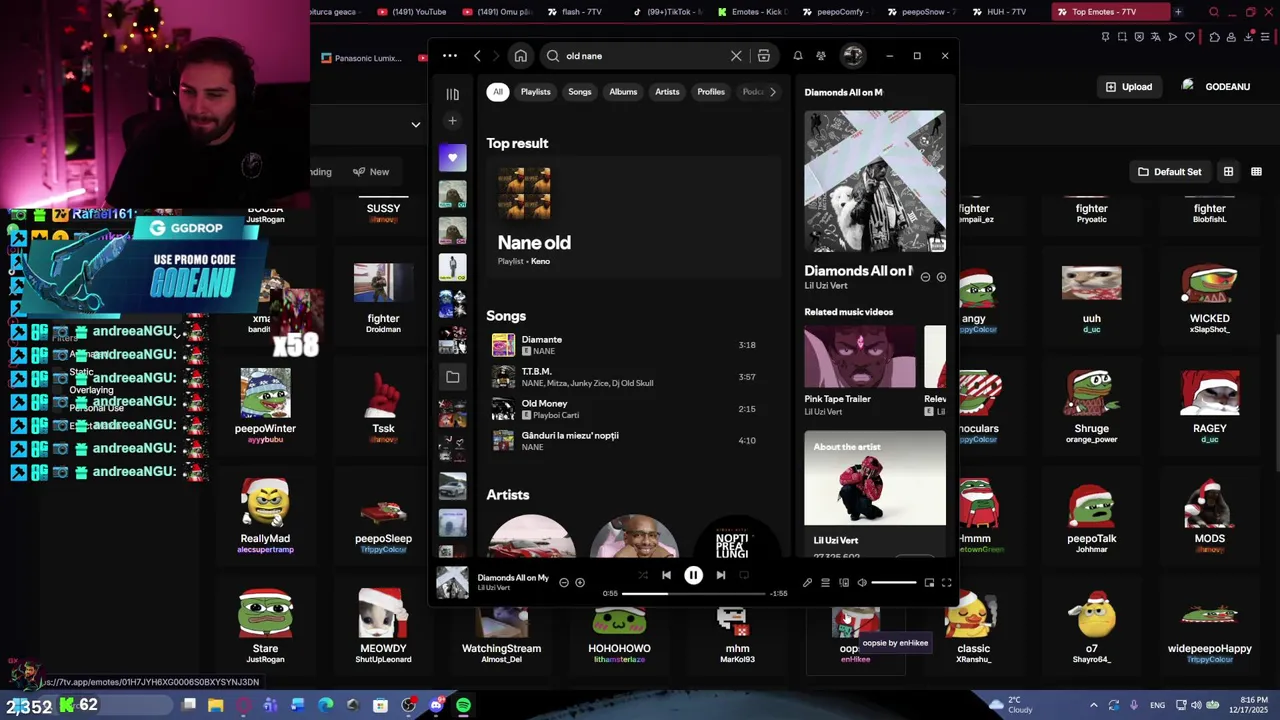Image resolution: width=1280 pixels, height=720 pixels.
Task: Open Spotify Friend Activity icon
Action: (x=821, y=56)
